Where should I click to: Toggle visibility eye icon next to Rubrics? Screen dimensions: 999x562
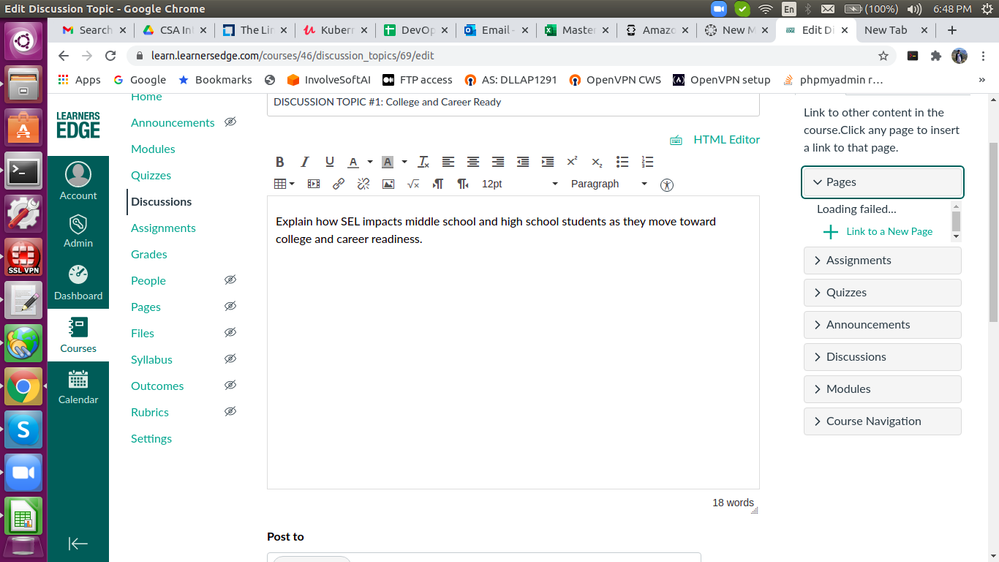click(230, 412)
